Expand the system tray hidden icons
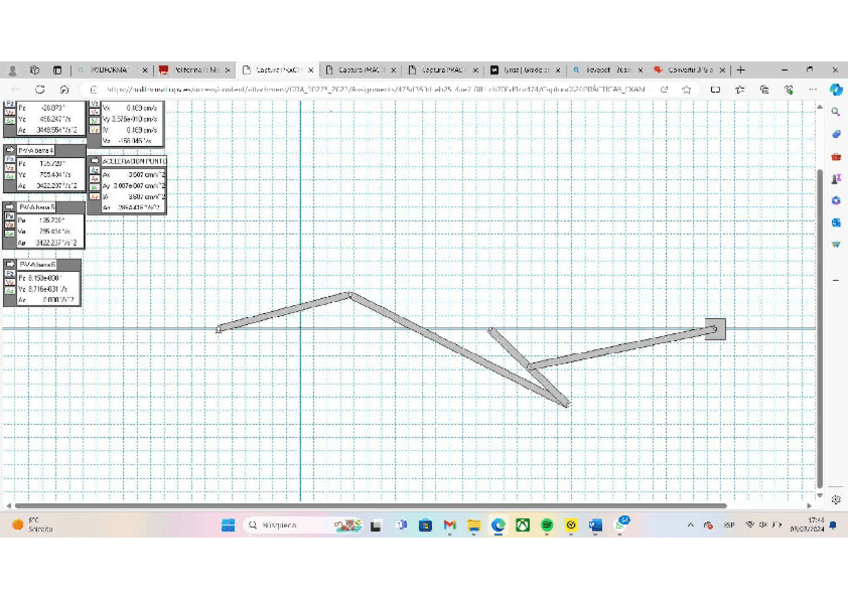The width and height of the screenshot is (848, 599). 690,525
